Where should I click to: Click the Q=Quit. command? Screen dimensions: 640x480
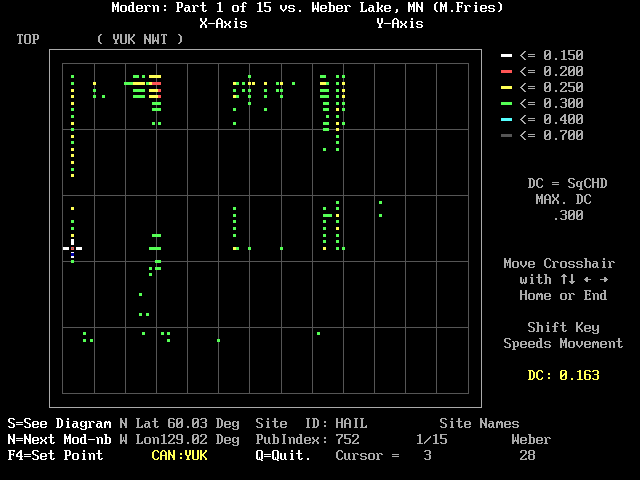point(283,455)
